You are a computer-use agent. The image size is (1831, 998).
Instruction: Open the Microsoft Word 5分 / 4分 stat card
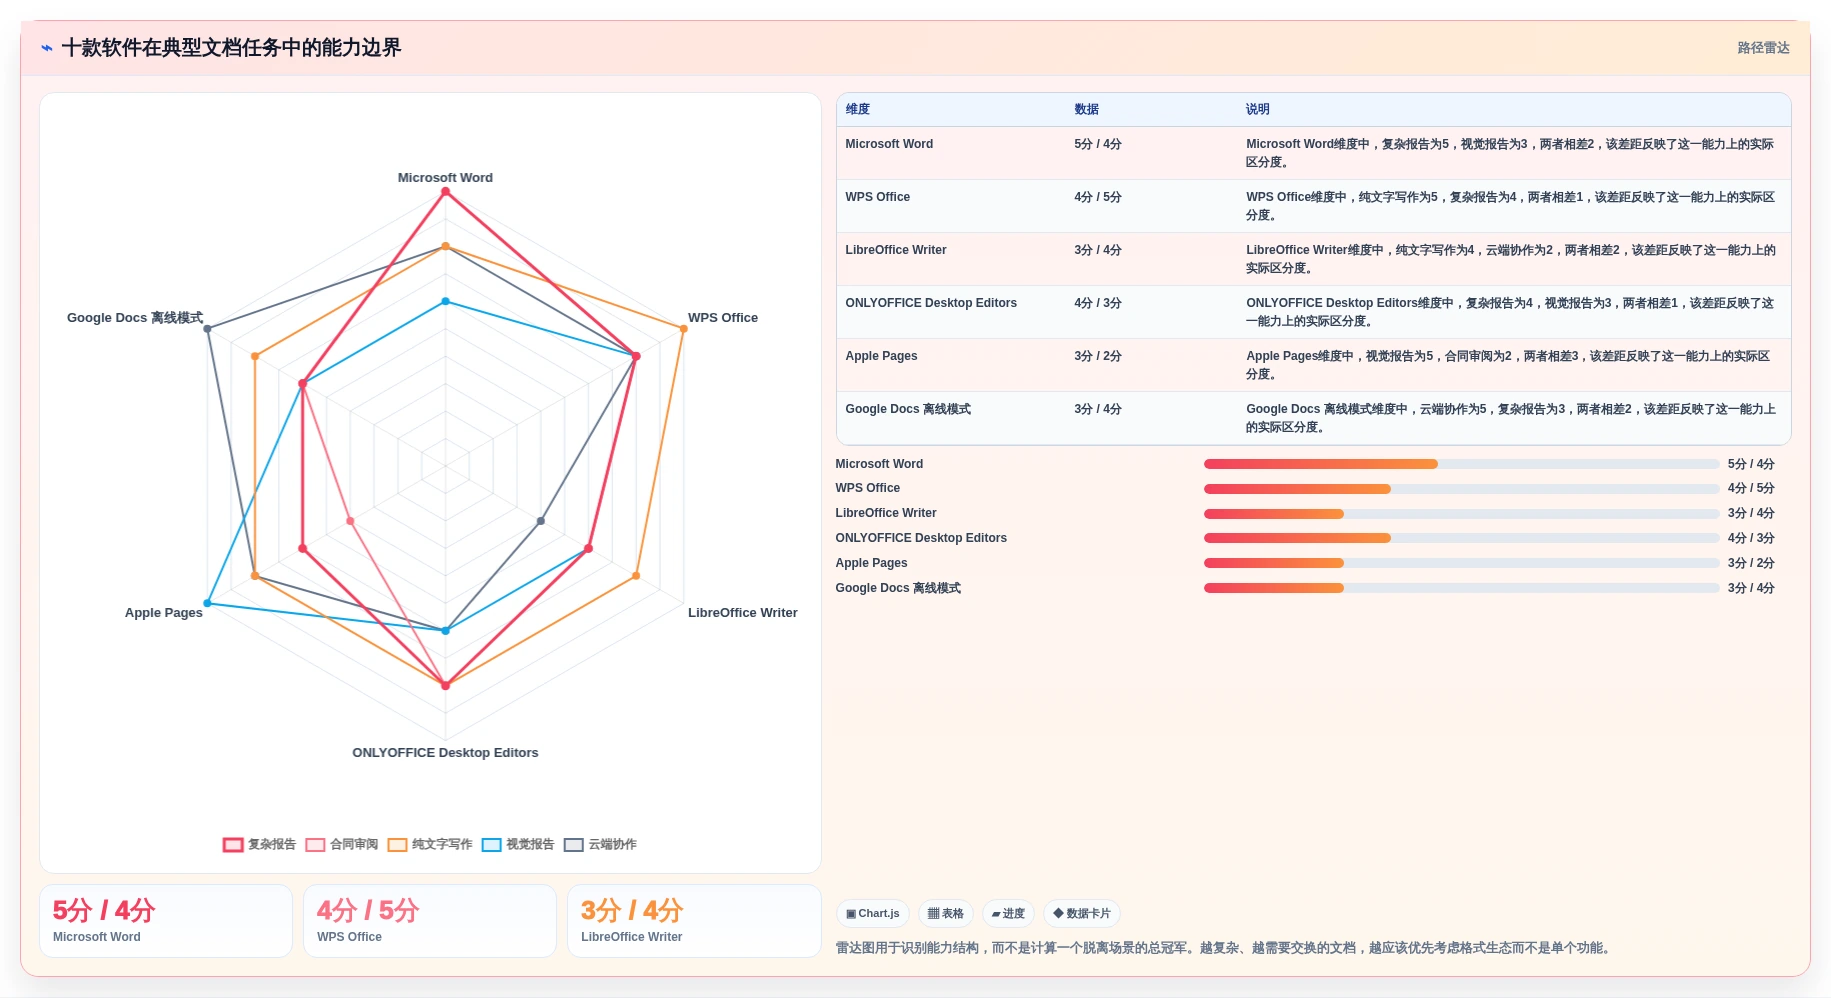(166, 921)
